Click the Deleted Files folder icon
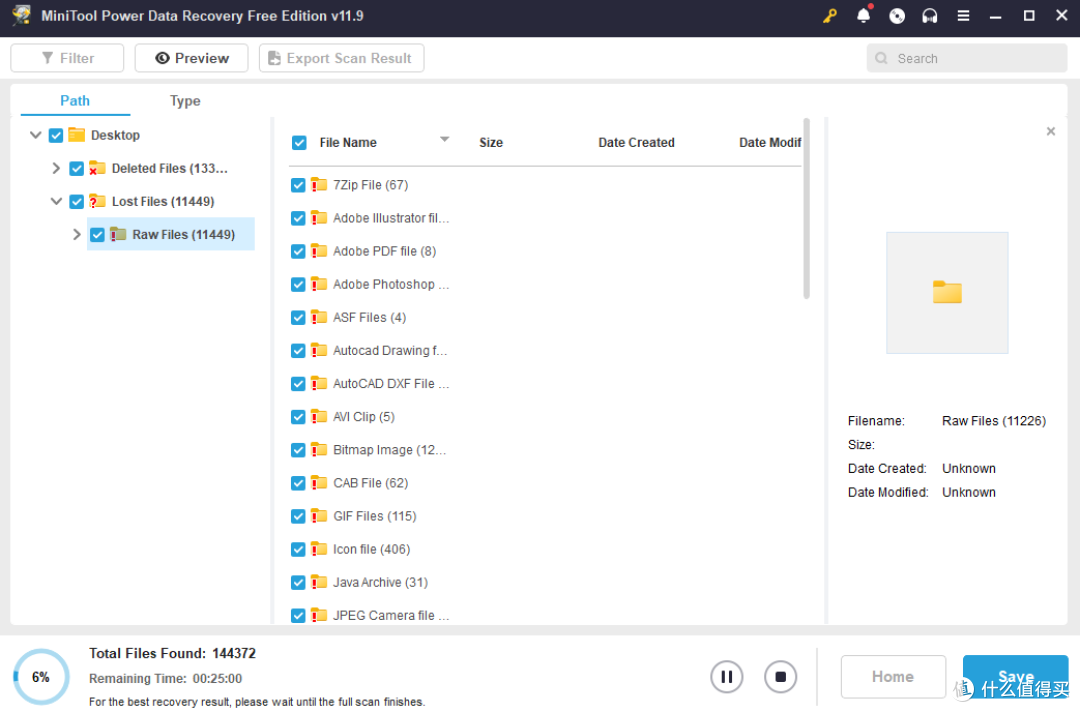The height and width of the screenshot is (712, 1080). pos(97,168)
